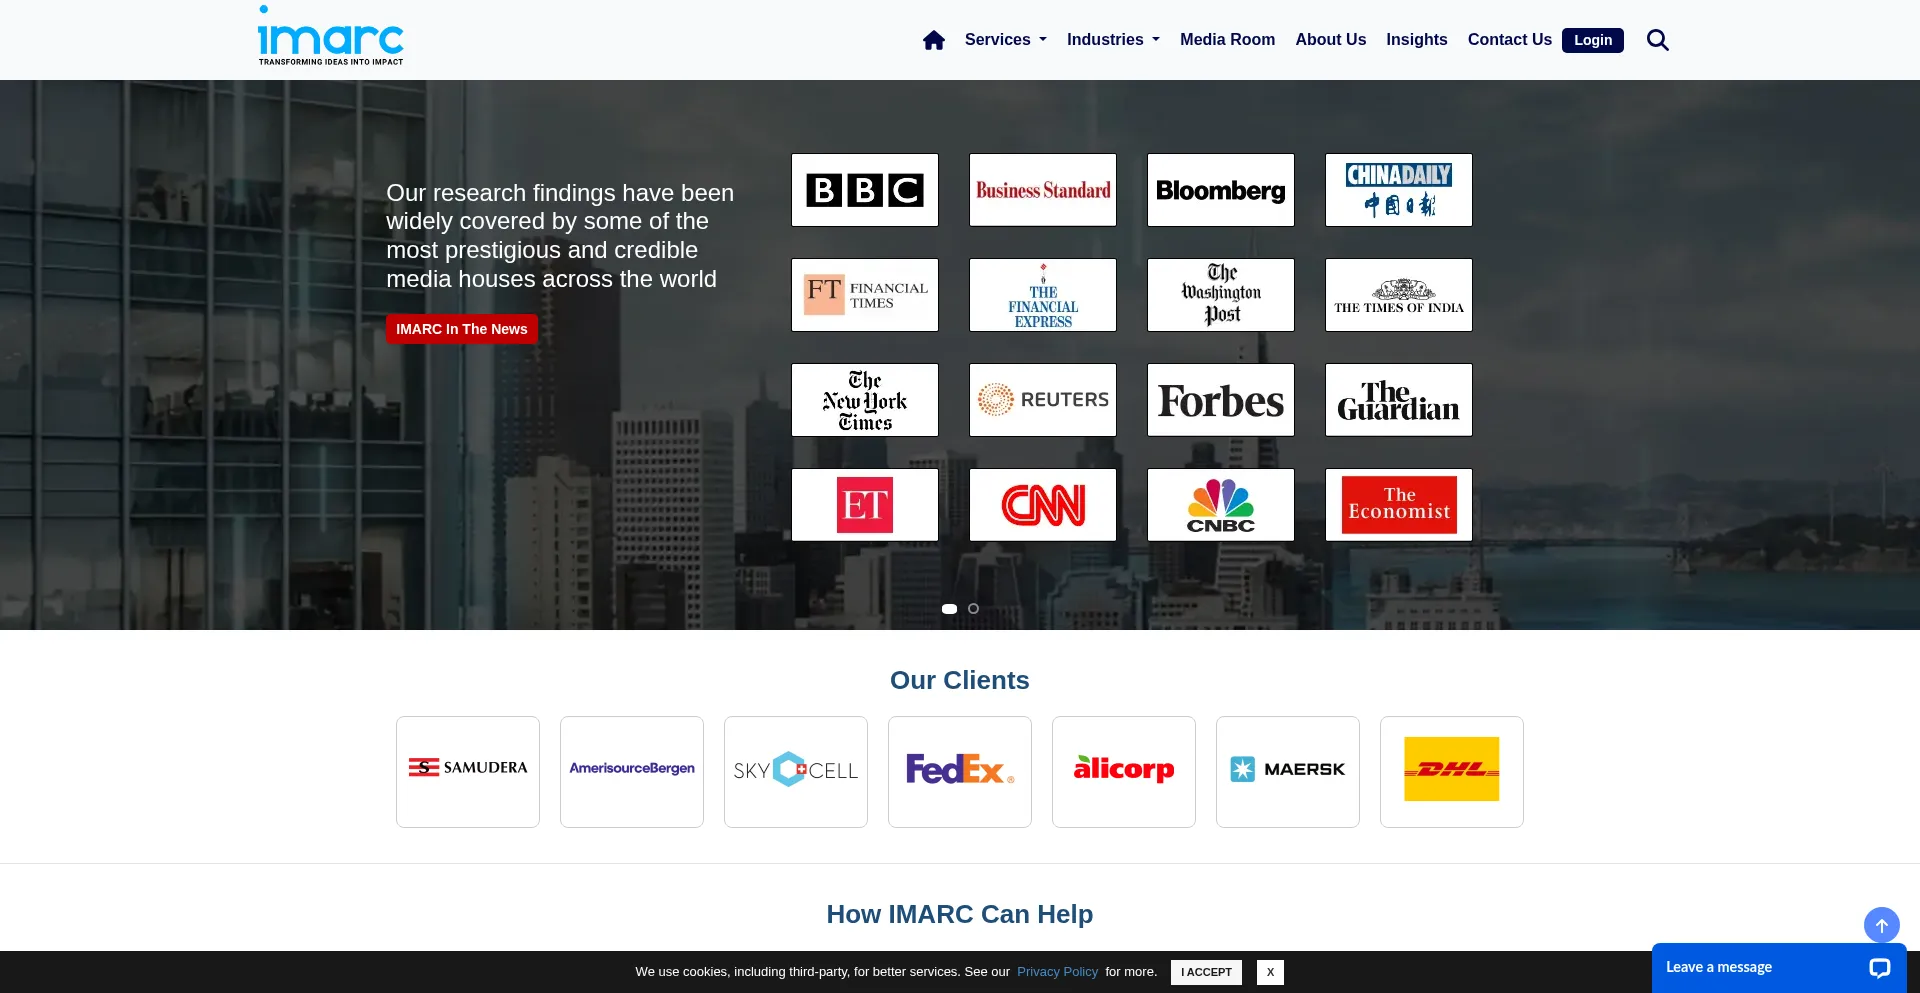Select the ET Economic Times logo

click(x=865, y=505)
